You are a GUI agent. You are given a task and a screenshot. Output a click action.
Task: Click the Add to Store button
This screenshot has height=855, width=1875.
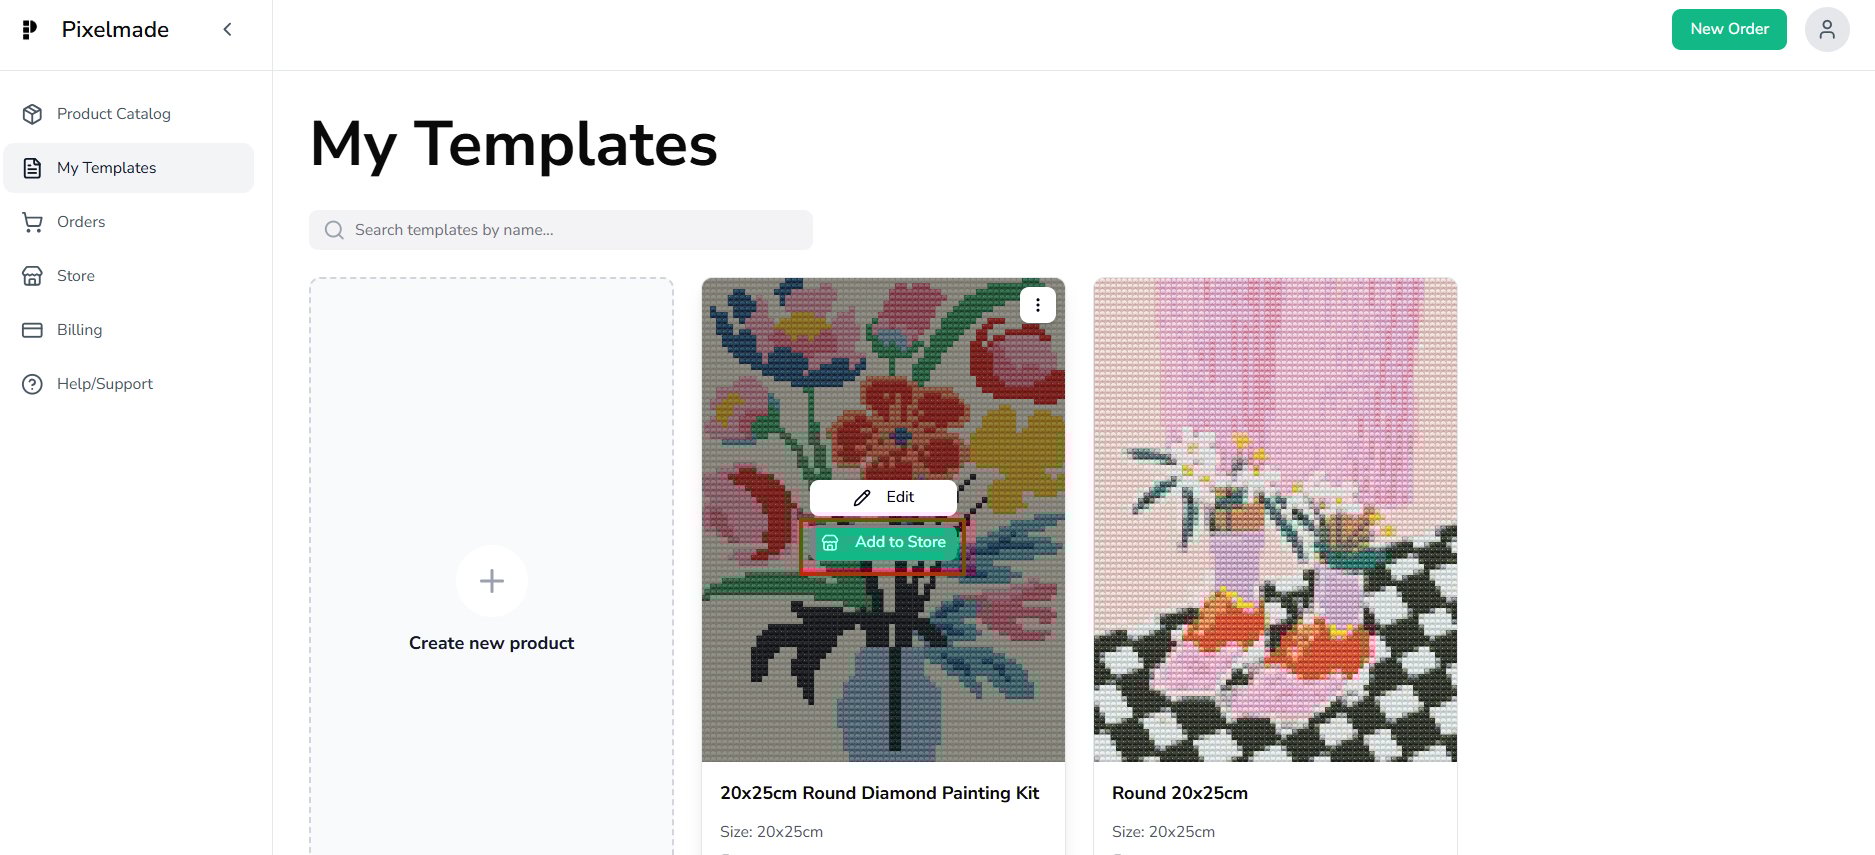tap(883, 542)
